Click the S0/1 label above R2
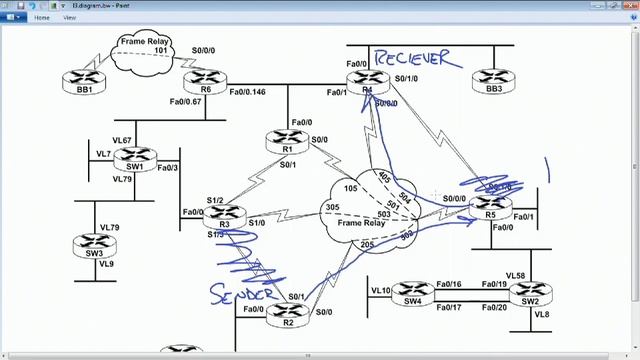The image size is (640, 360). click(296, 297)
